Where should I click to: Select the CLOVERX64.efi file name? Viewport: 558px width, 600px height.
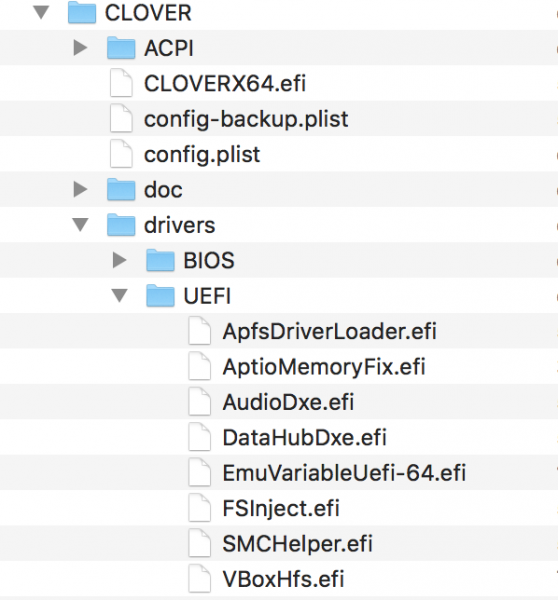[225, 84]
